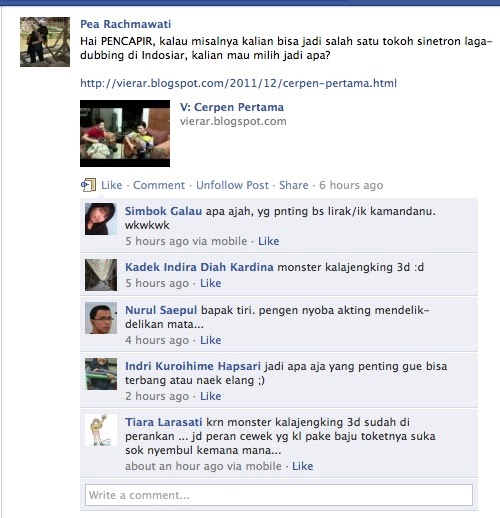Image resolution: width=500 pixels, height=518 pixels.
Task: Share the post
Action: click(x=294, y=185)
